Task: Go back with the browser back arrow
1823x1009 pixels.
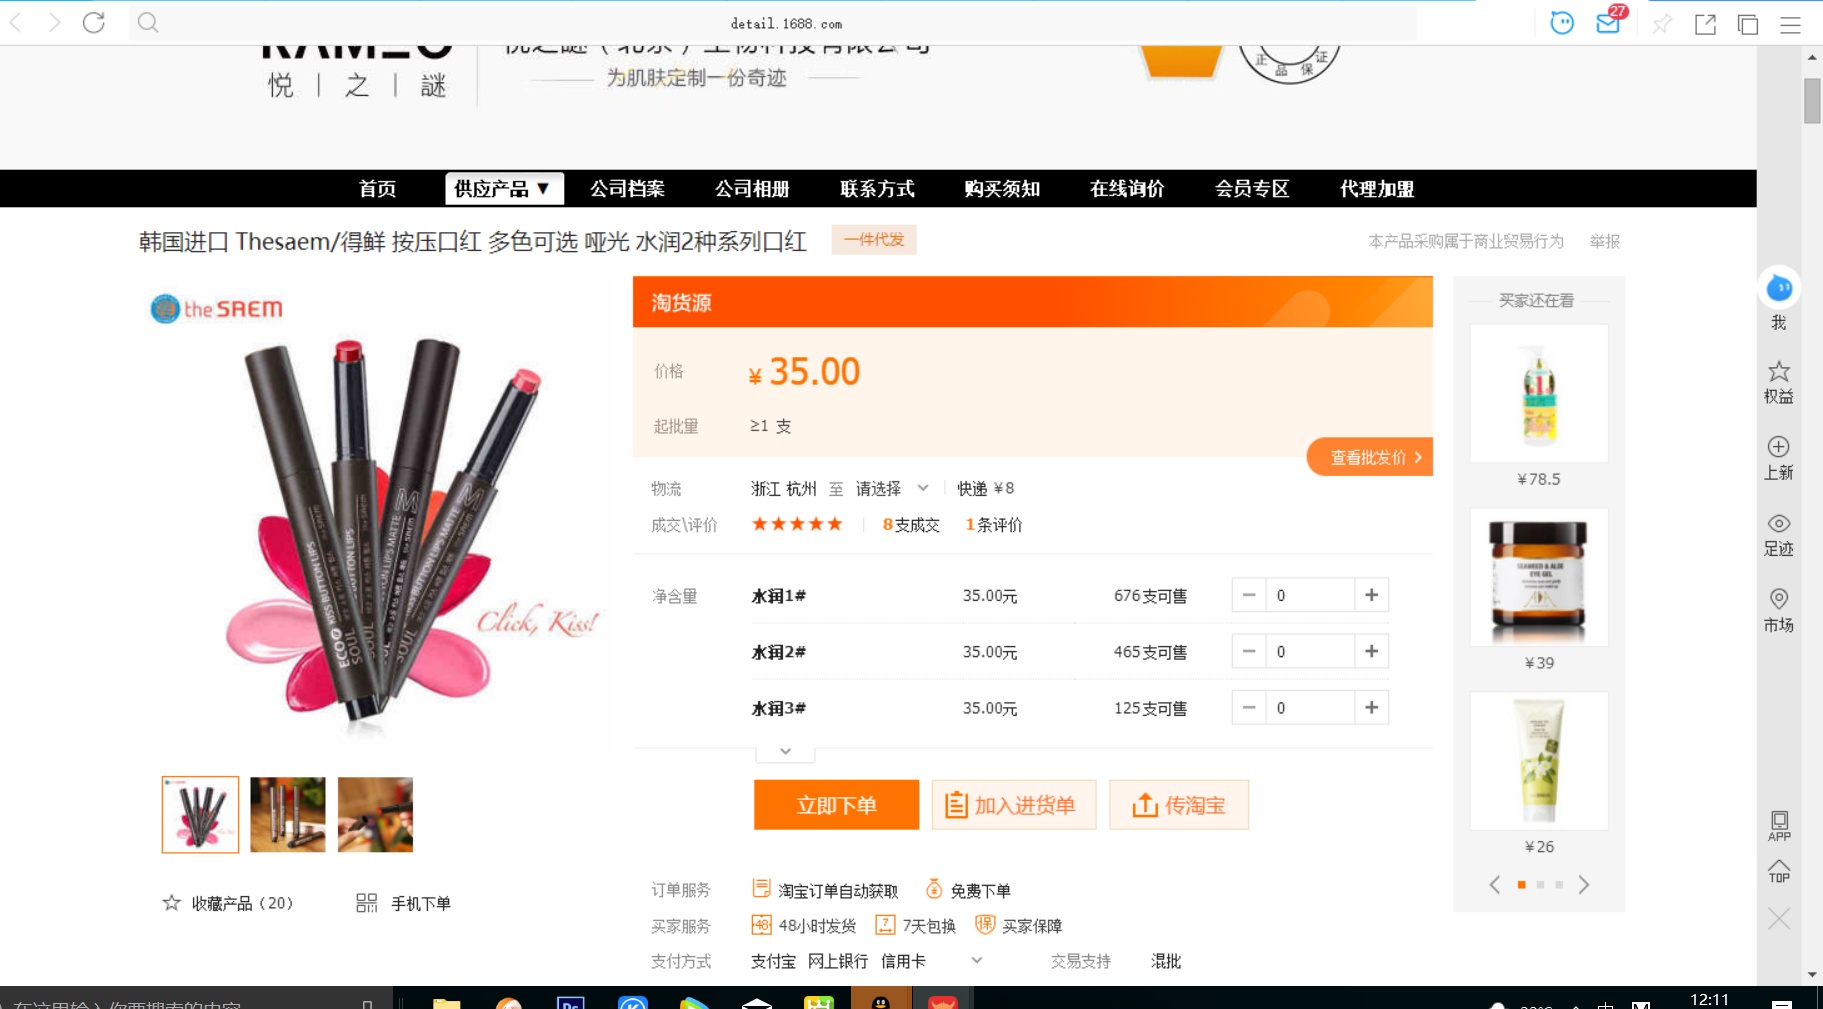Action: tap(15, 22)
